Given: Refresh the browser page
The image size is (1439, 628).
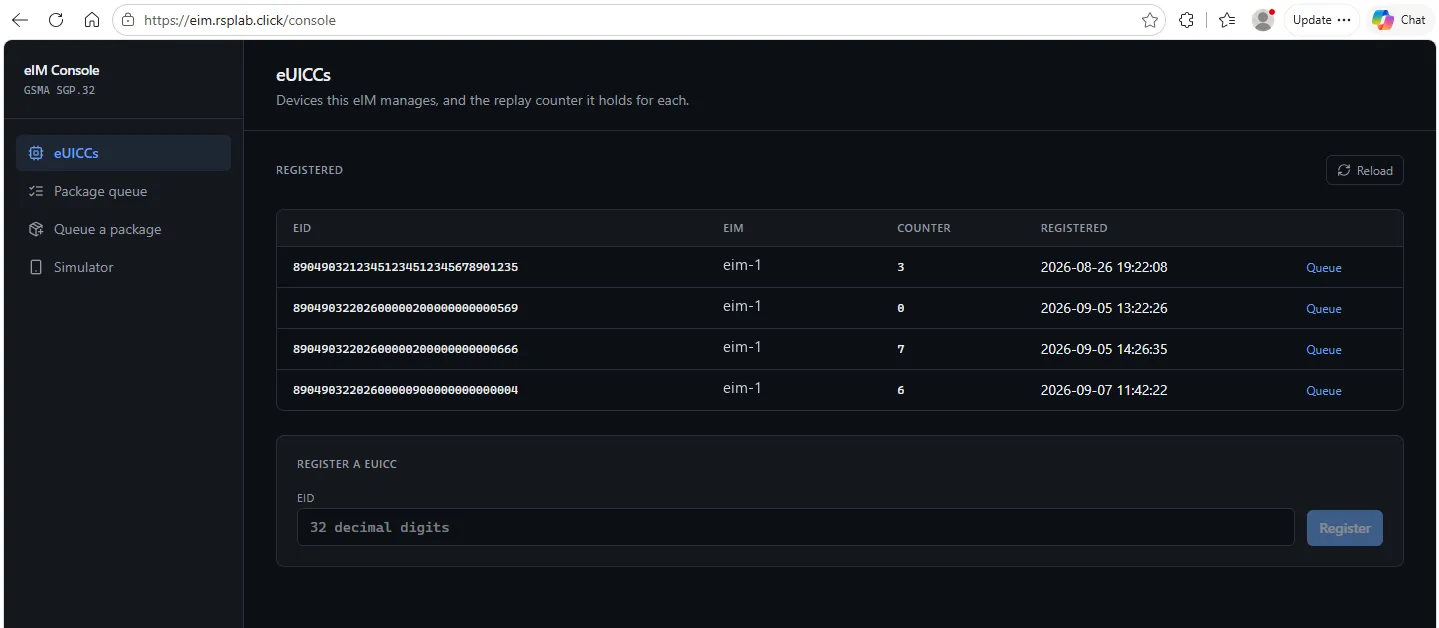Looking at the screenshot, I should [x=56, y=20].
